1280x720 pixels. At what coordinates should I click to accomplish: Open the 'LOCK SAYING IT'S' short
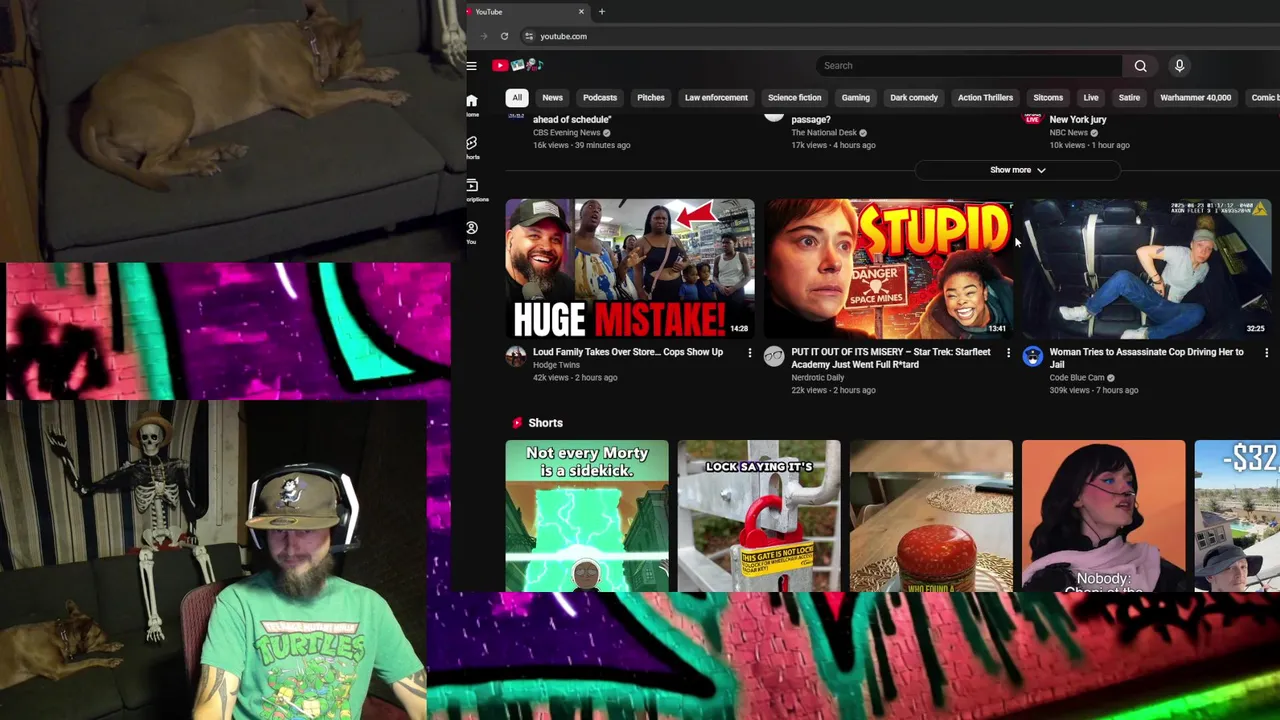[x=759, y=516]
